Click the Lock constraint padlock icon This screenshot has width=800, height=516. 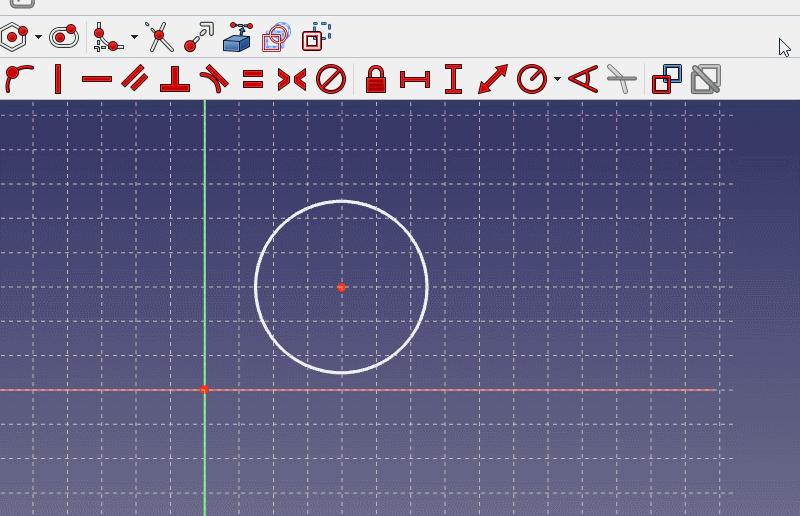coord(376,78)
